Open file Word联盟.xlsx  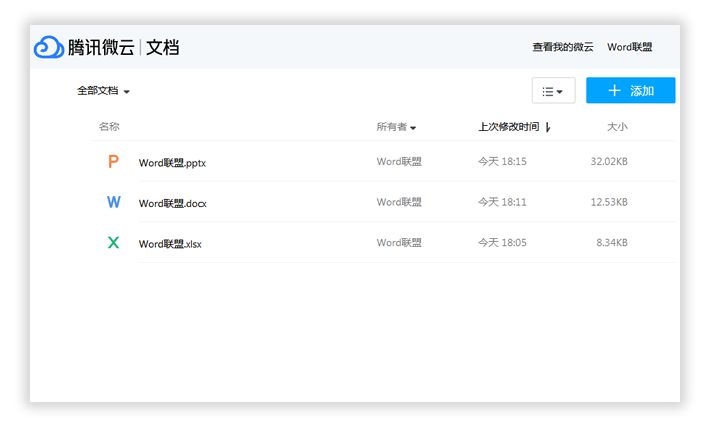[x=170, y=244]
